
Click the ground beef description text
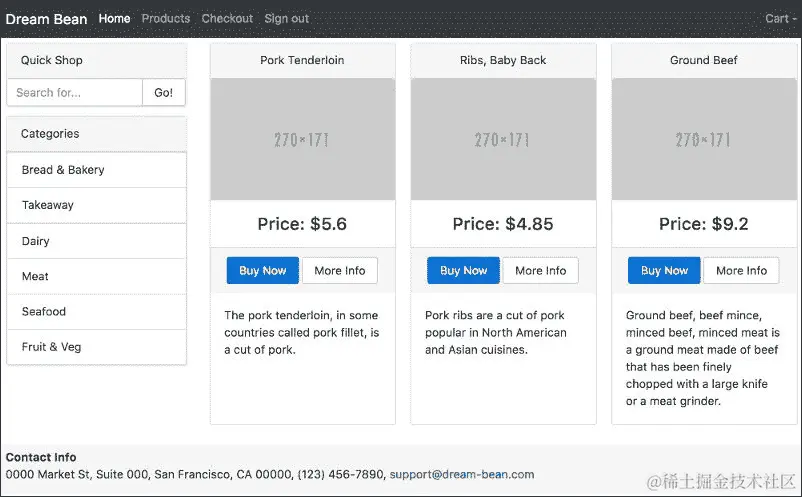[703, 358]
